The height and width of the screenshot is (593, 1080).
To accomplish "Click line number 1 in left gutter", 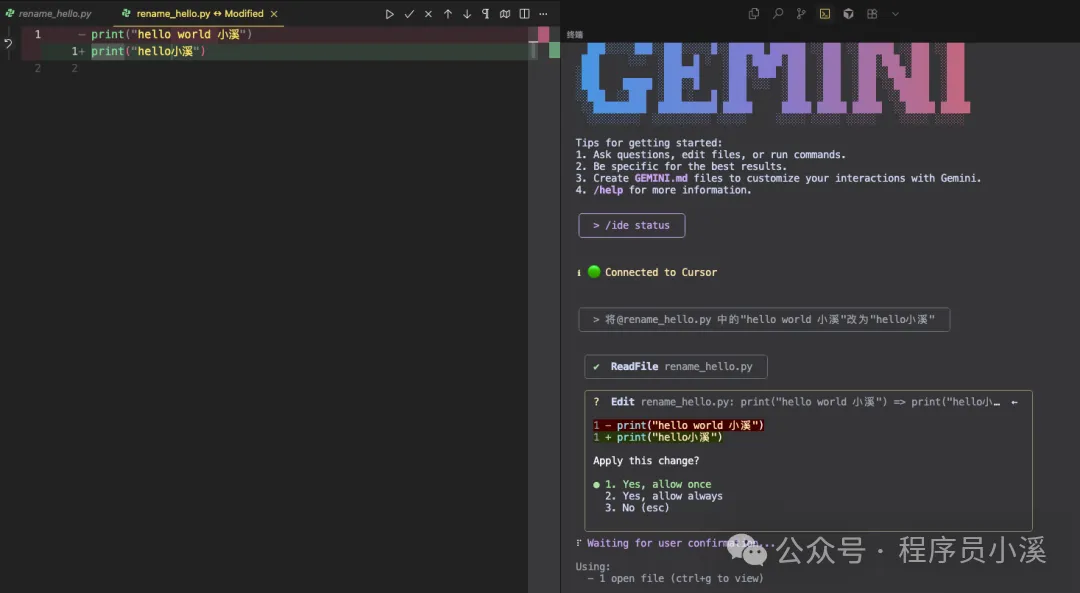I will coord(38,34).
